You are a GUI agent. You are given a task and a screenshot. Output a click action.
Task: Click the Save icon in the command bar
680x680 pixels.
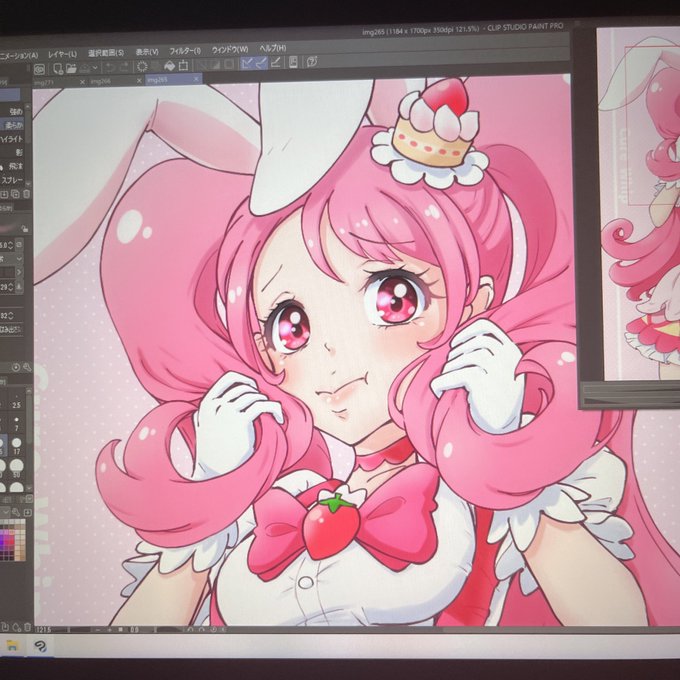coord(85,68)
